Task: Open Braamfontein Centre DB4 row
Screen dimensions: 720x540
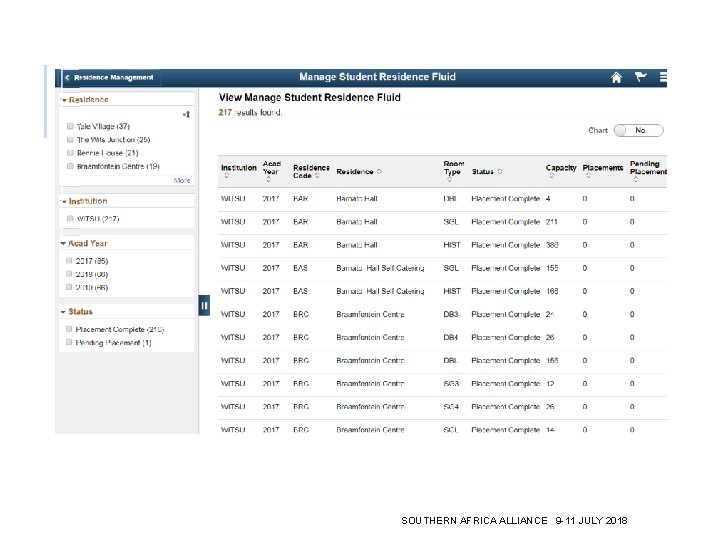Action: click(442, 338)
